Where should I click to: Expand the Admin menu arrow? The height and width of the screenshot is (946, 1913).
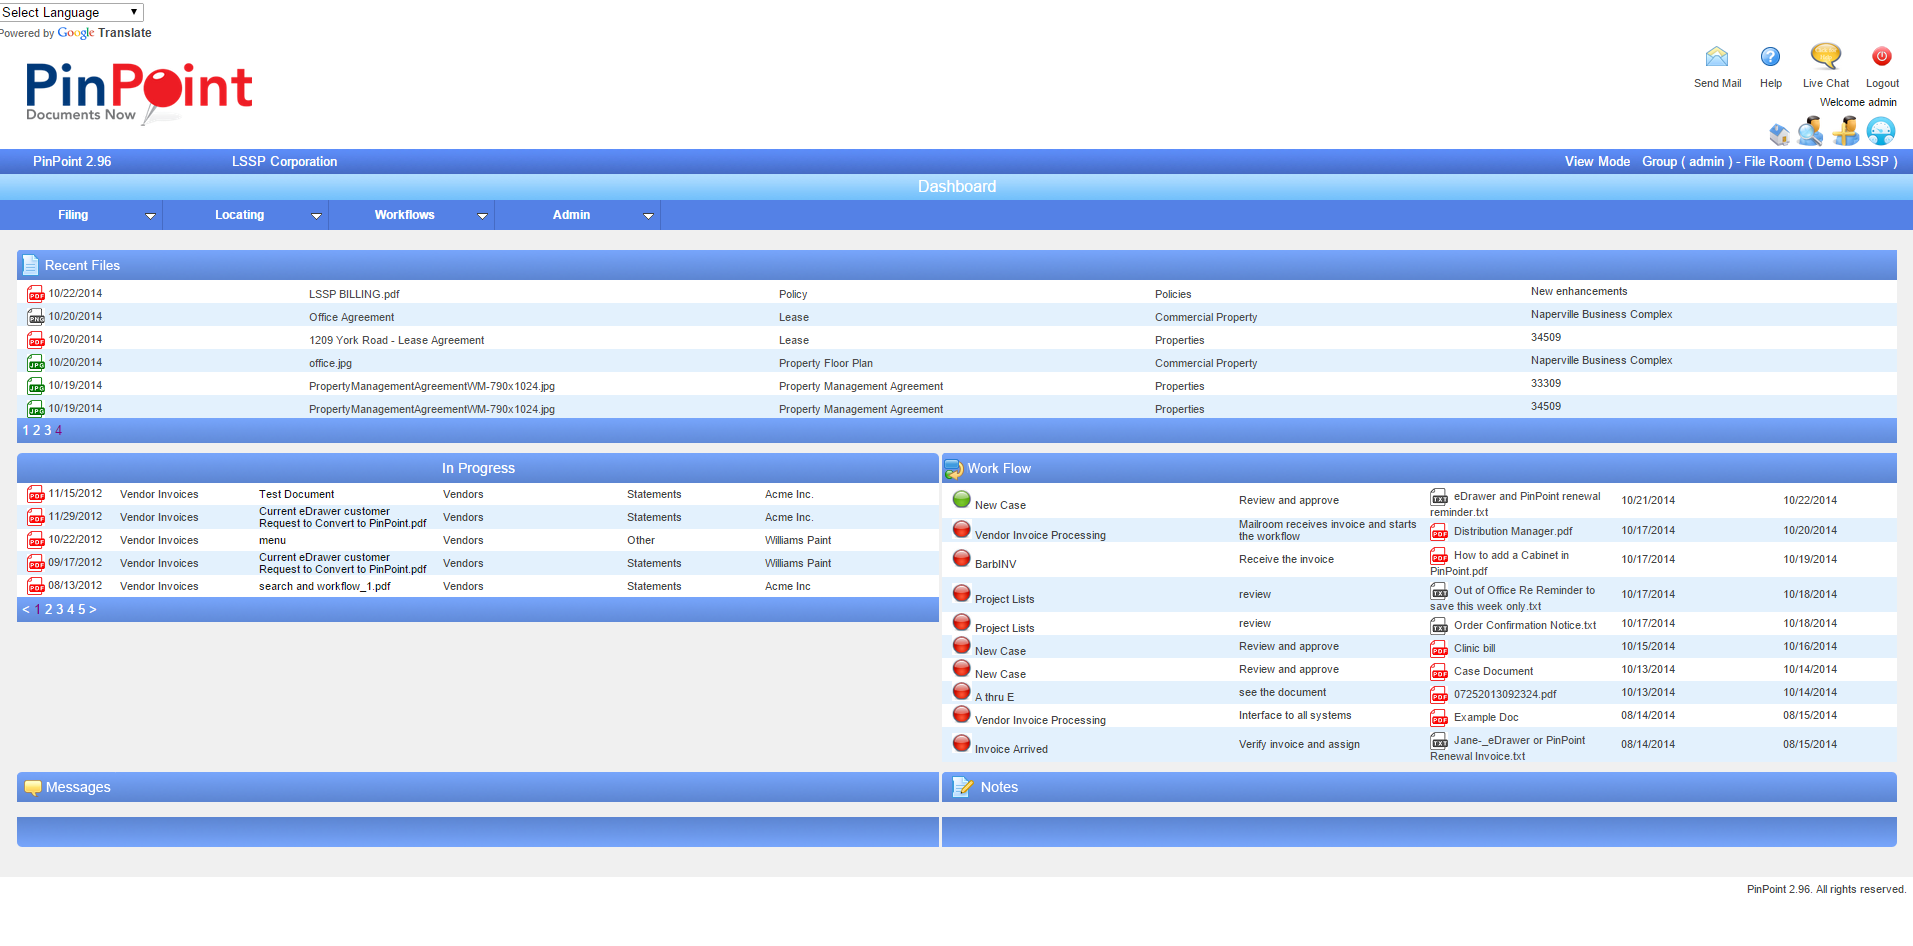click(x=649, y=215)
